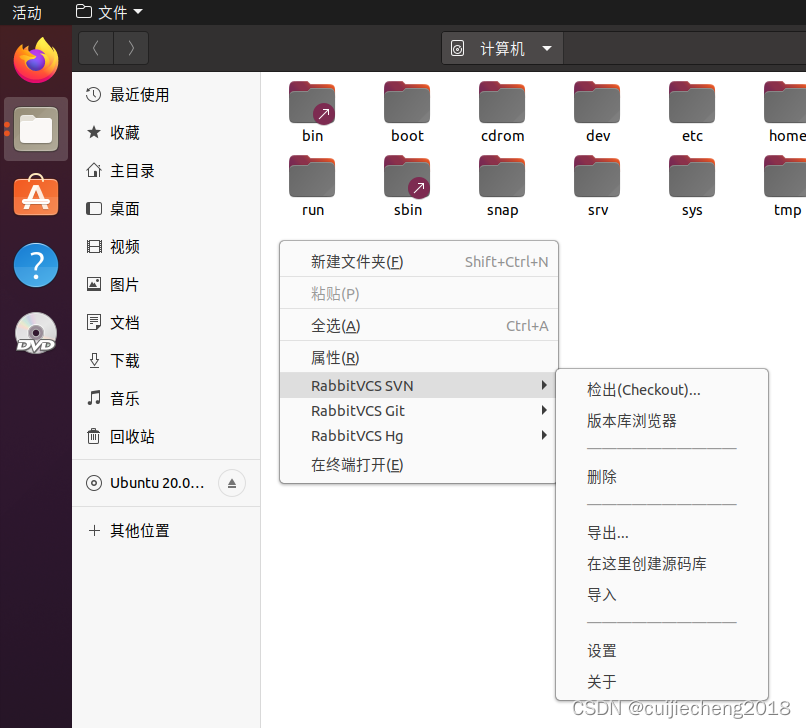
Task: Select the cdrom folder icon
Action: click(502, 103)
